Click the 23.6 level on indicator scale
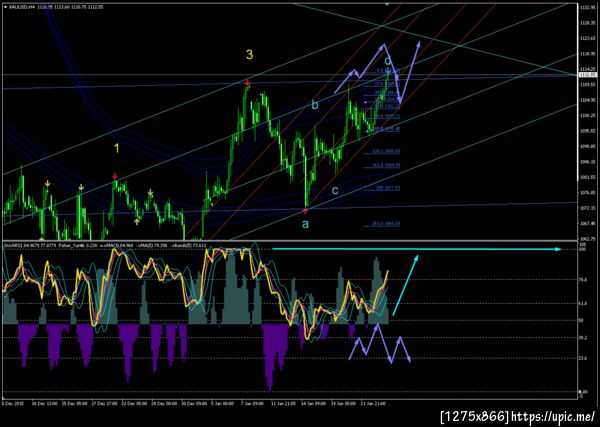 click(583, 358)
